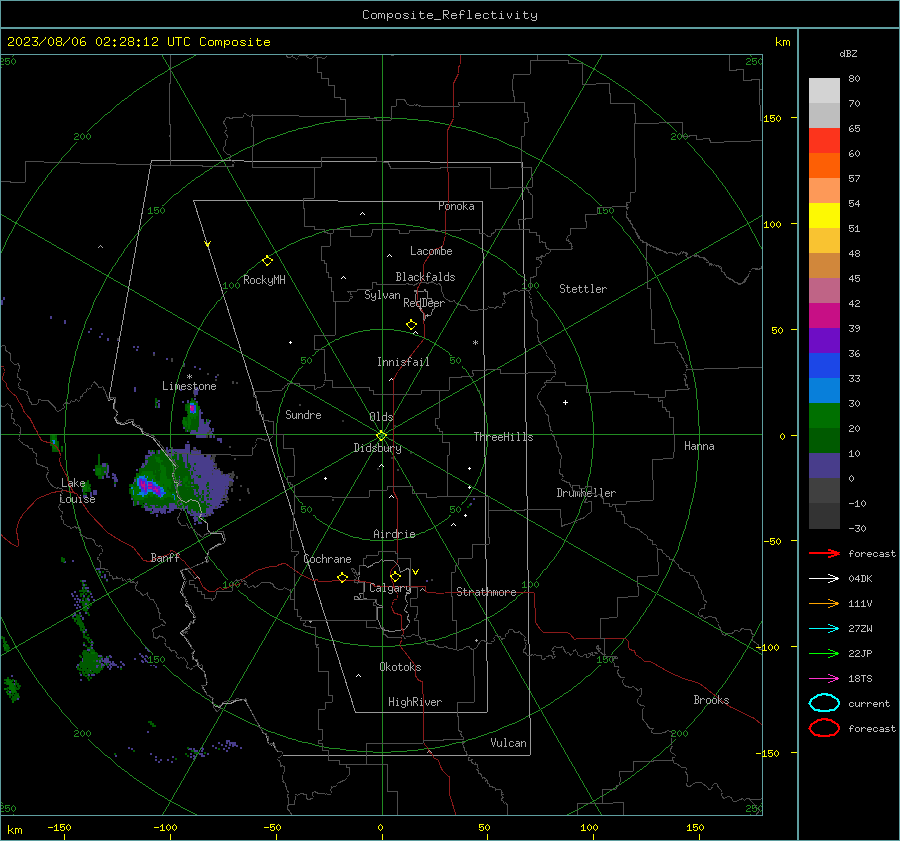Click the magenta 18TS arrow in legend
900x841 pixels.
(x=824, y=679)
